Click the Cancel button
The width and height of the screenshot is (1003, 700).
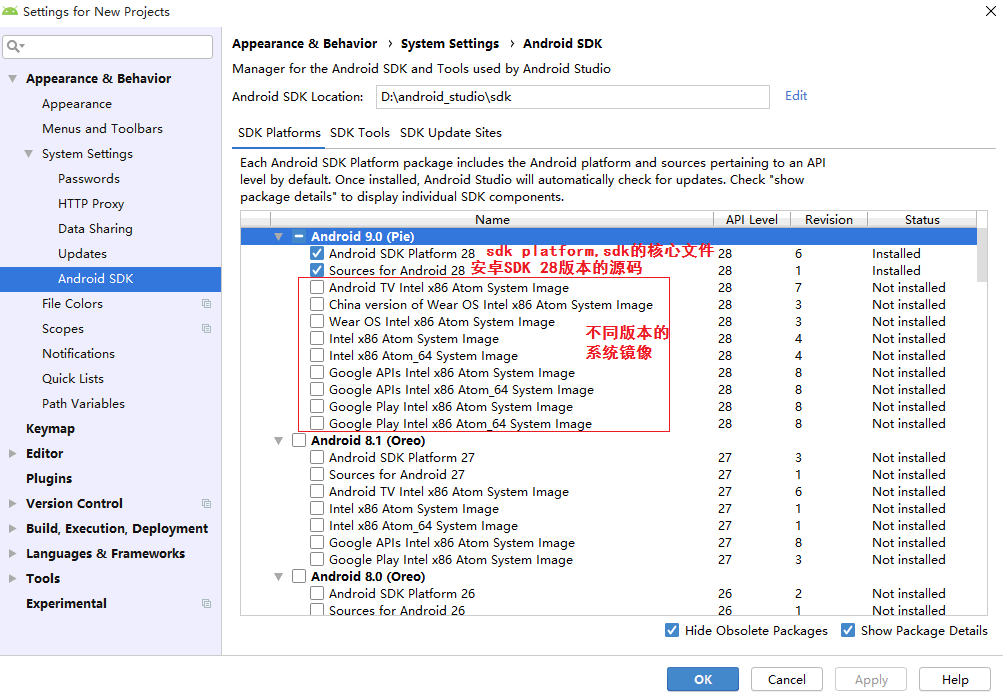787,679
